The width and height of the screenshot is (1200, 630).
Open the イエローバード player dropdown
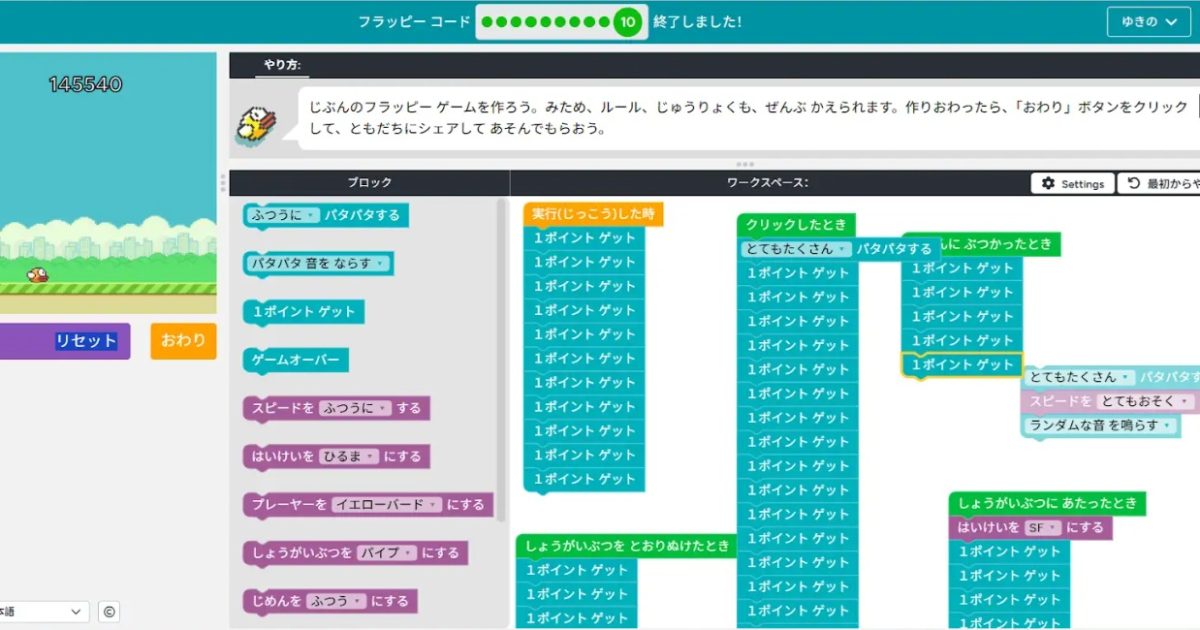pos(385,505)
